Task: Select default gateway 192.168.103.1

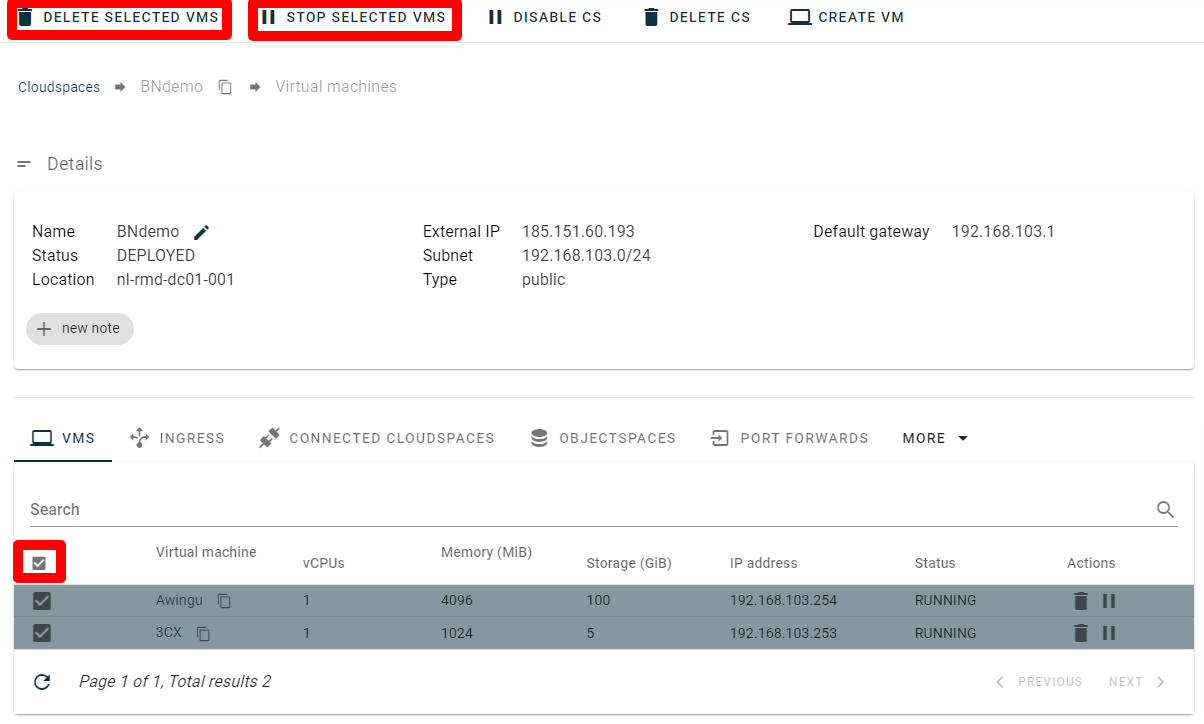Action: [1003, 232]
